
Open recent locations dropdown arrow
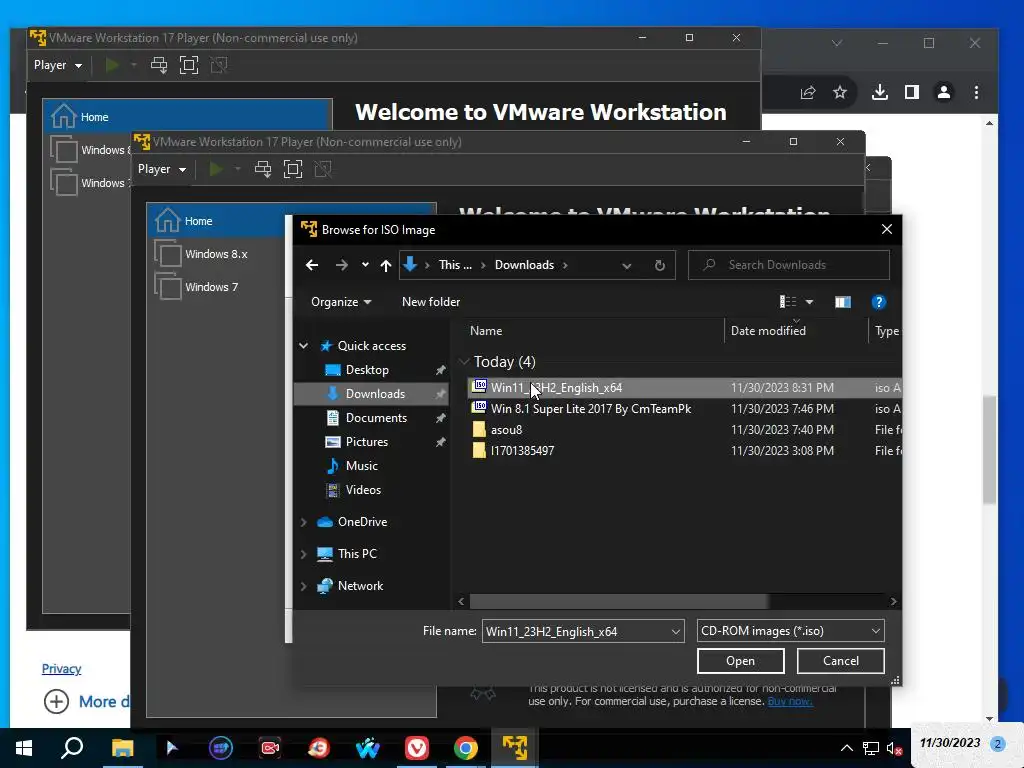[x=365, y=265]
